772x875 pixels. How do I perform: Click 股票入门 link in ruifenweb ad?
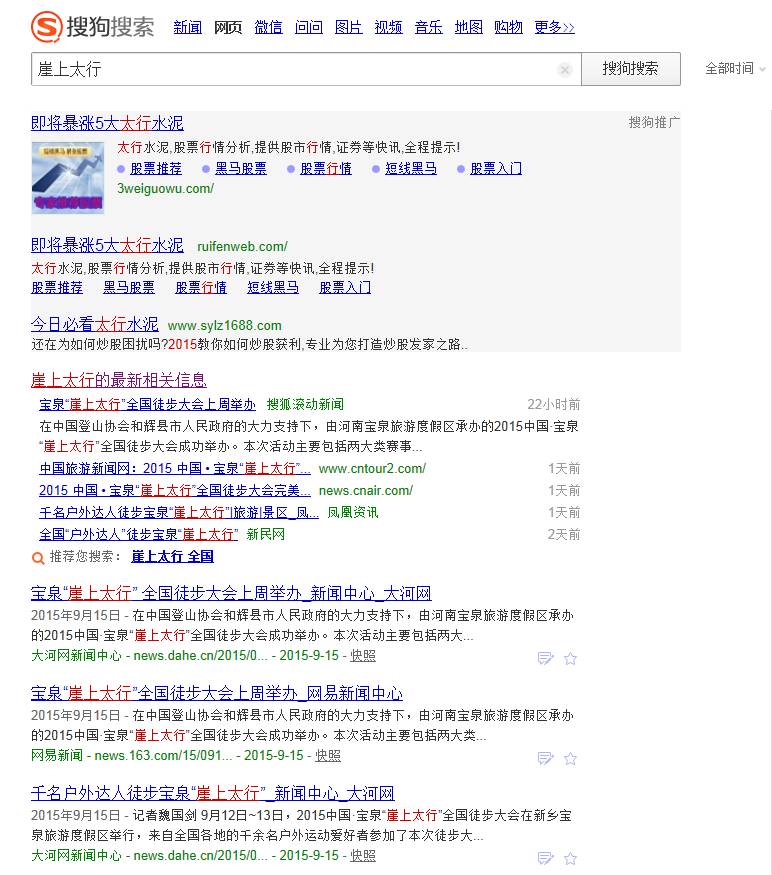pos(345,288)
